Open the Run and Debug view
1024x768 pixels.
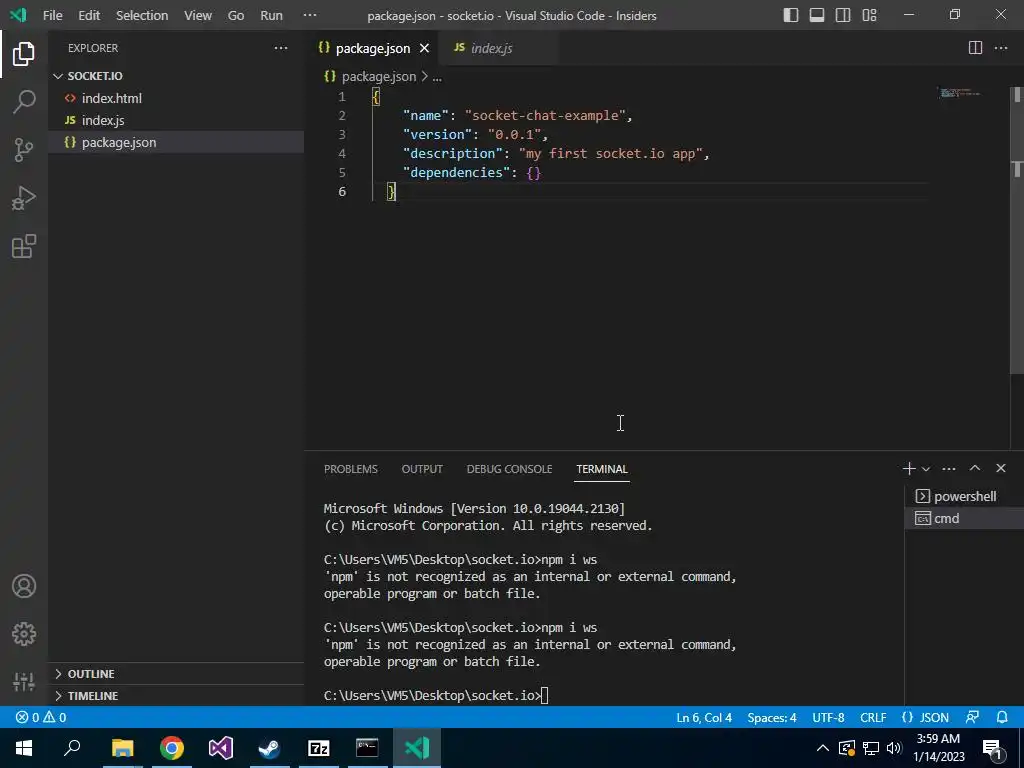point(24,198)
